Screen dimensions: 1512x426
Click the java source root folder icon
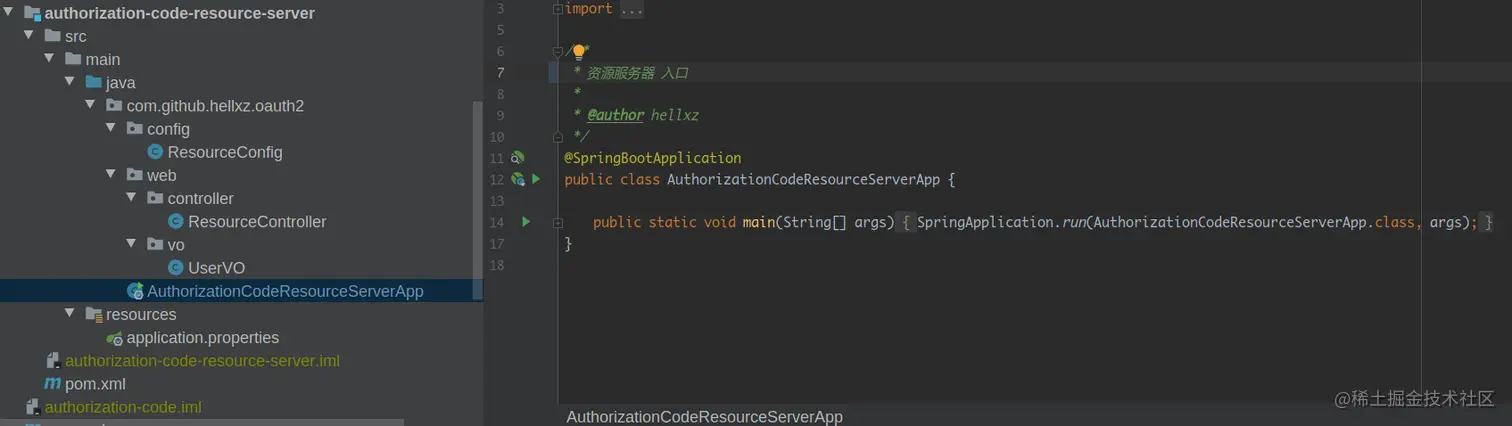pos(94,82)
